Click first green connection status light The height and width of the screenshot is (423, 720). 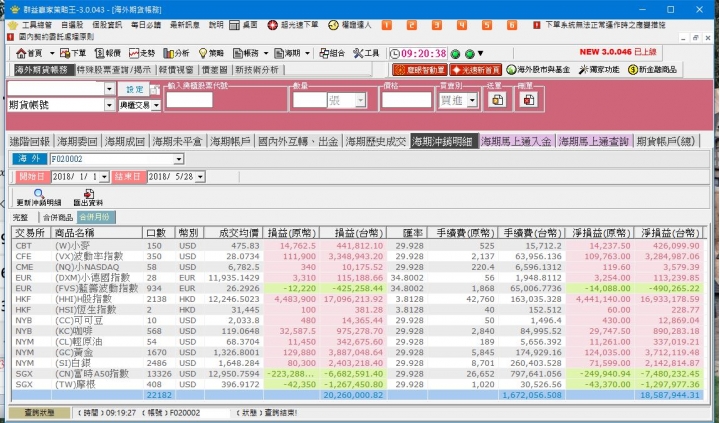tap(456, 54)
